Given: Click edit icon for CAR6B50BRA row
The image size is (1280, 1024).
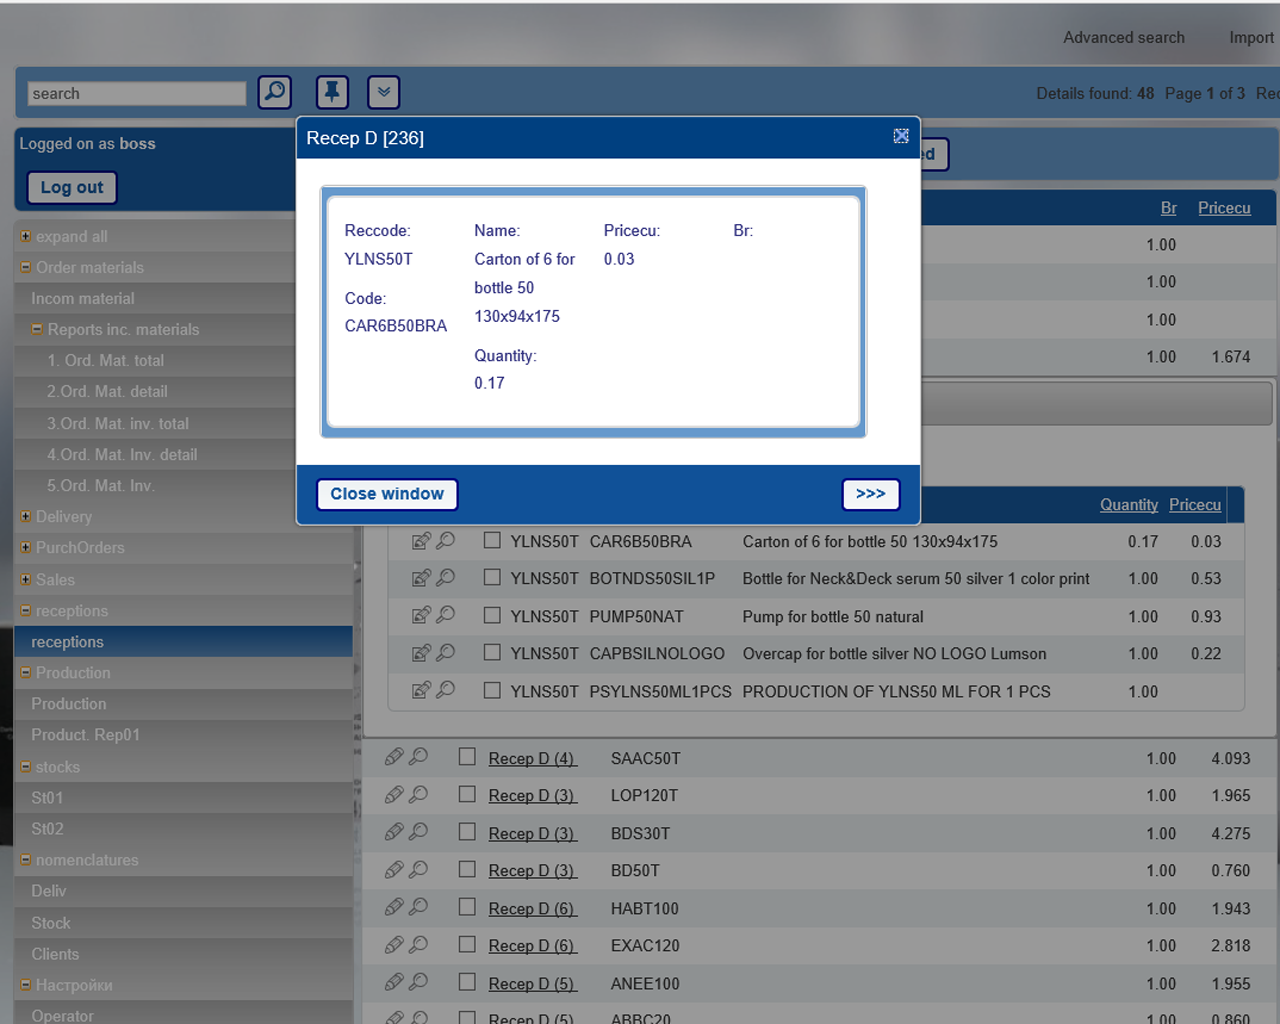Looking at the screenshot, I should tap(421, 541).
